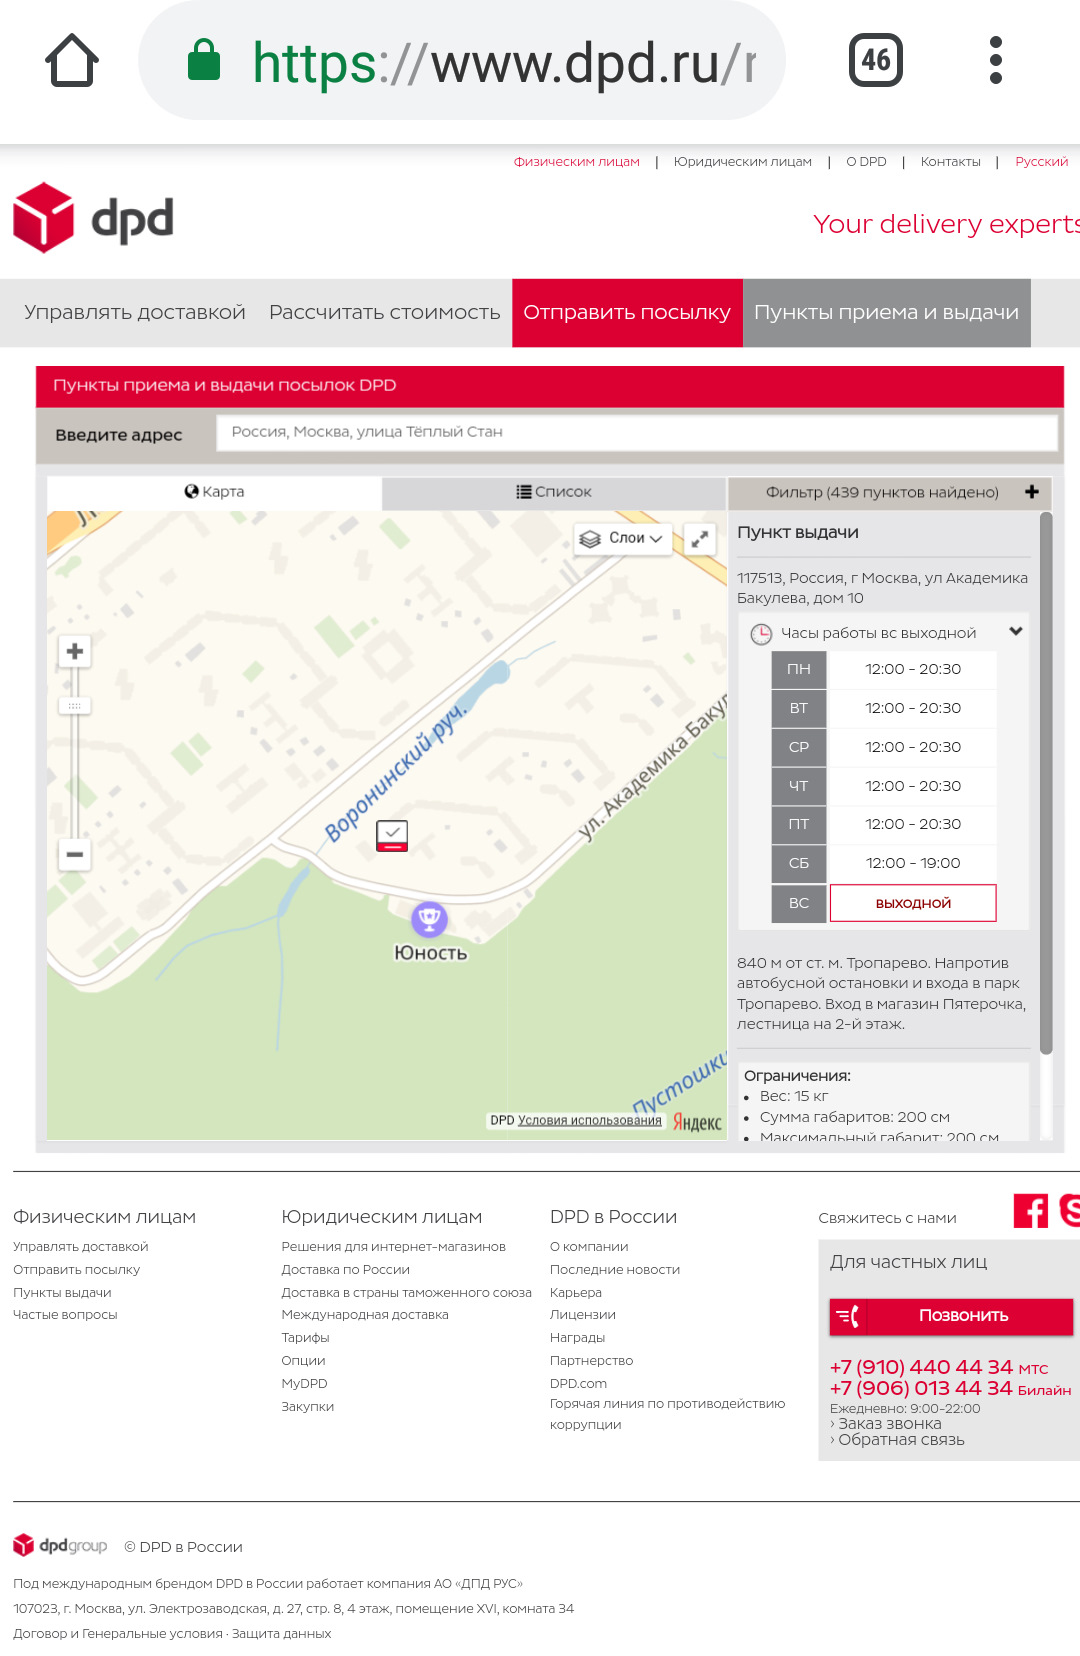Screen dimensions: 1080x1656
Task: Open footer link Карьера
Action: point(576,1293)
